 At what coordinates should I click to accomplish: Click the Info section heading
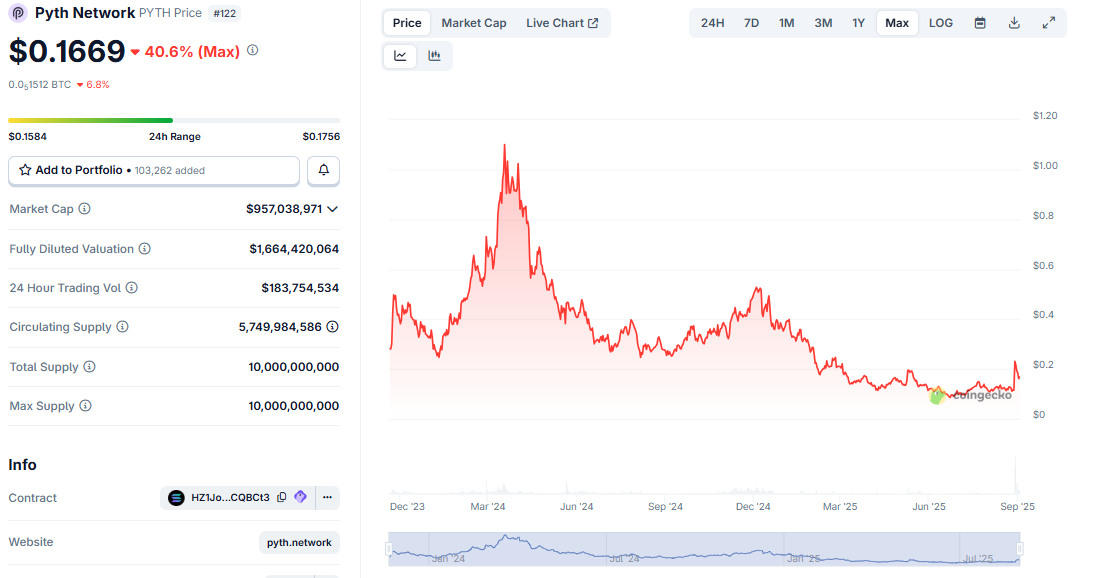[x=23, y=465]
